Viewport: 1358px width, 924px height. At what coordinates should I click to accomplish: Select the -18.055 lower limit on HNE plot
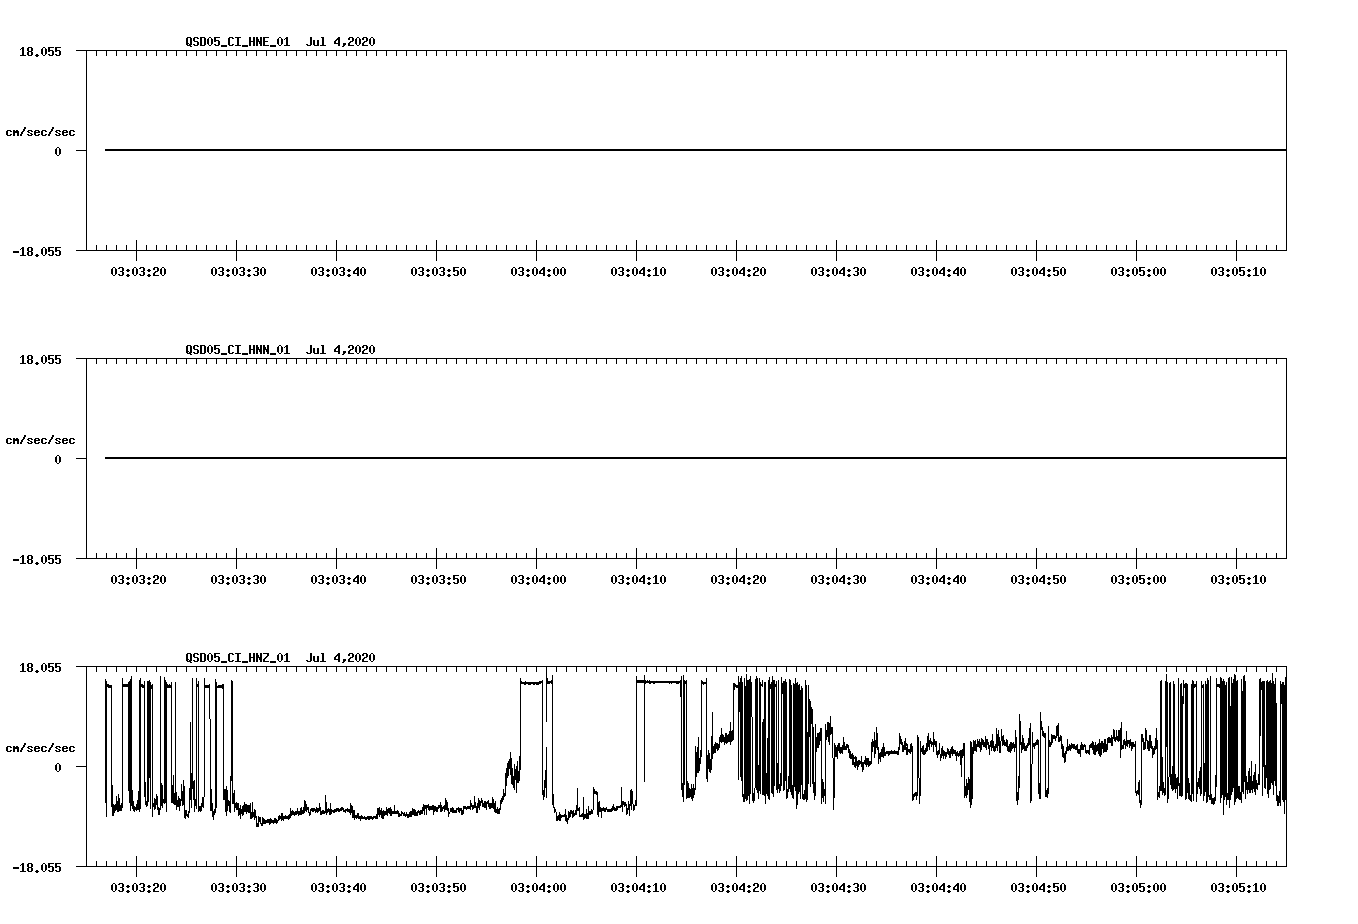tap(37, 251)
